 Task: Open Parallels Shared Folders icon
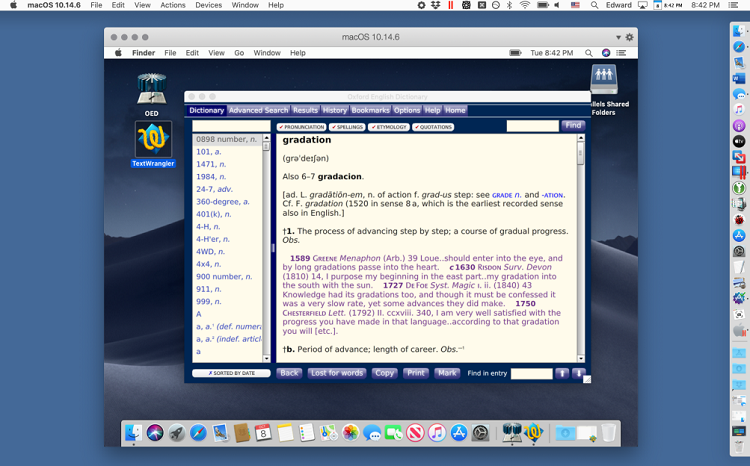(603, 80)
